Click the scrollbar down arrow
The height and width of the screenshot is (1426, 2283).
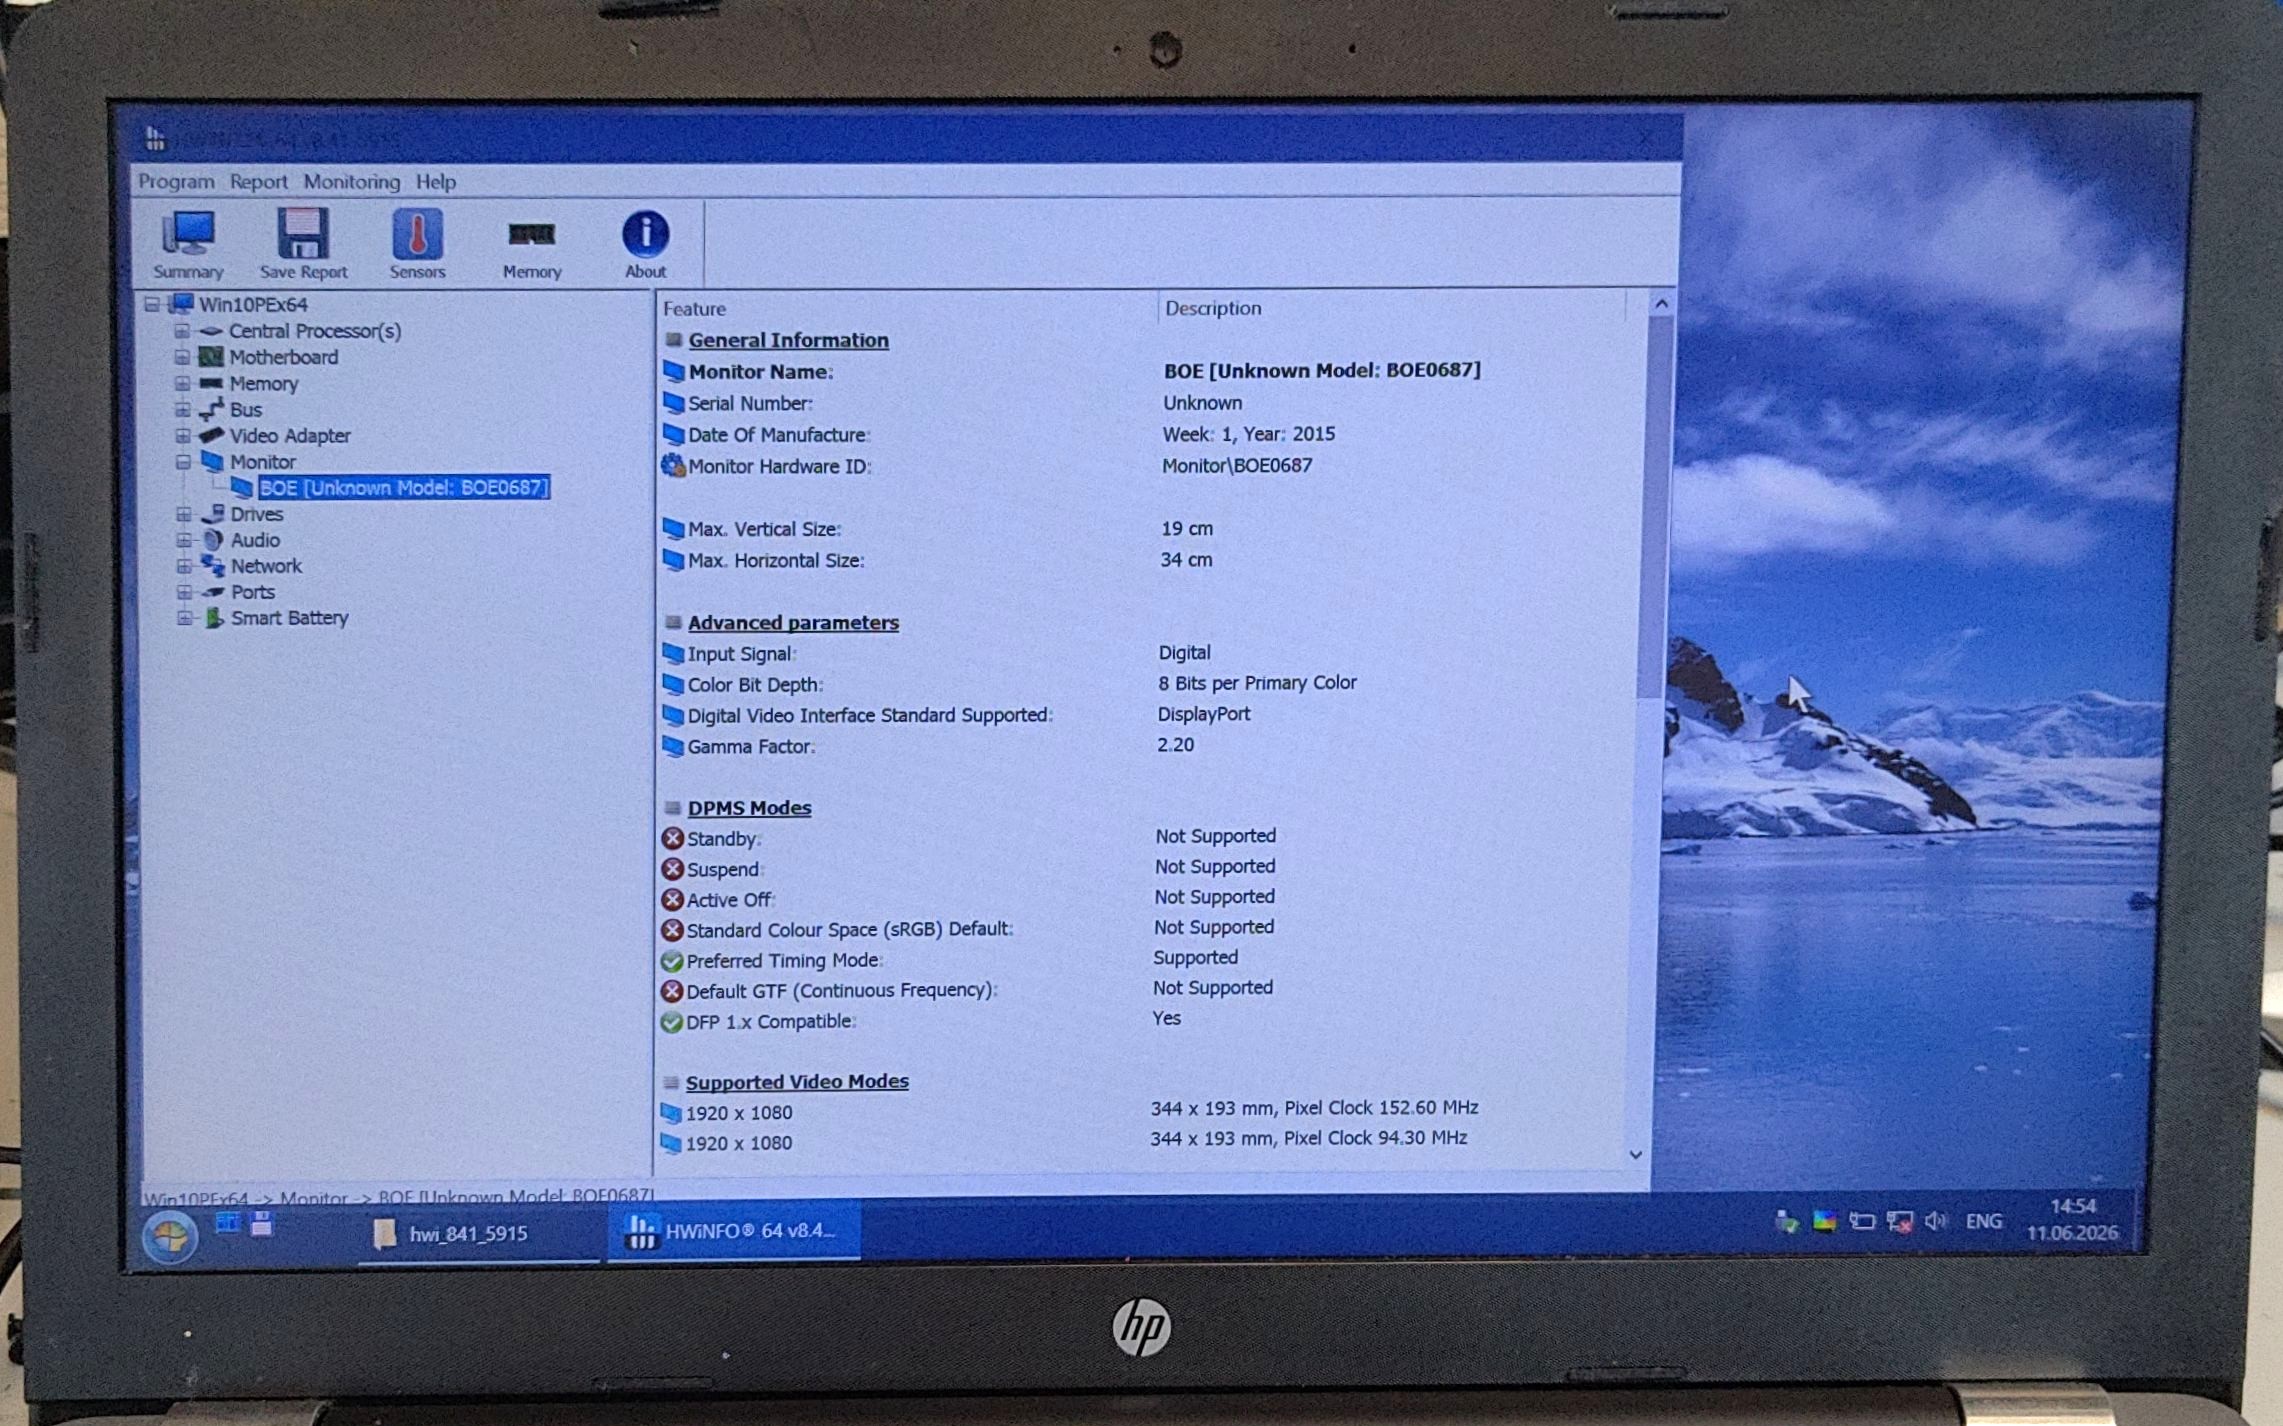pos(1636,1154)
